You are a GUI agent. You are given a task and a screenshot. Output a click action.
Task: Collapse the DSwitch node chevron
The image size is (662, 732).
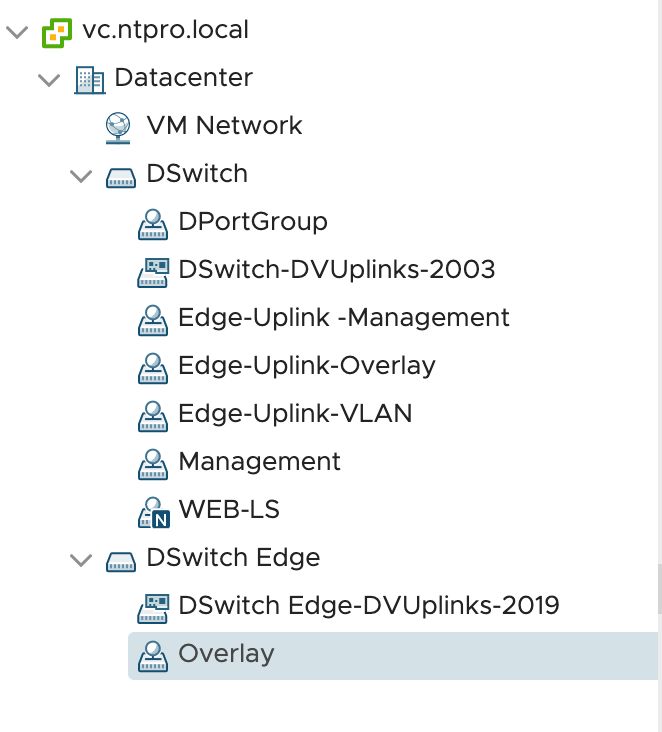coord(81,176)
